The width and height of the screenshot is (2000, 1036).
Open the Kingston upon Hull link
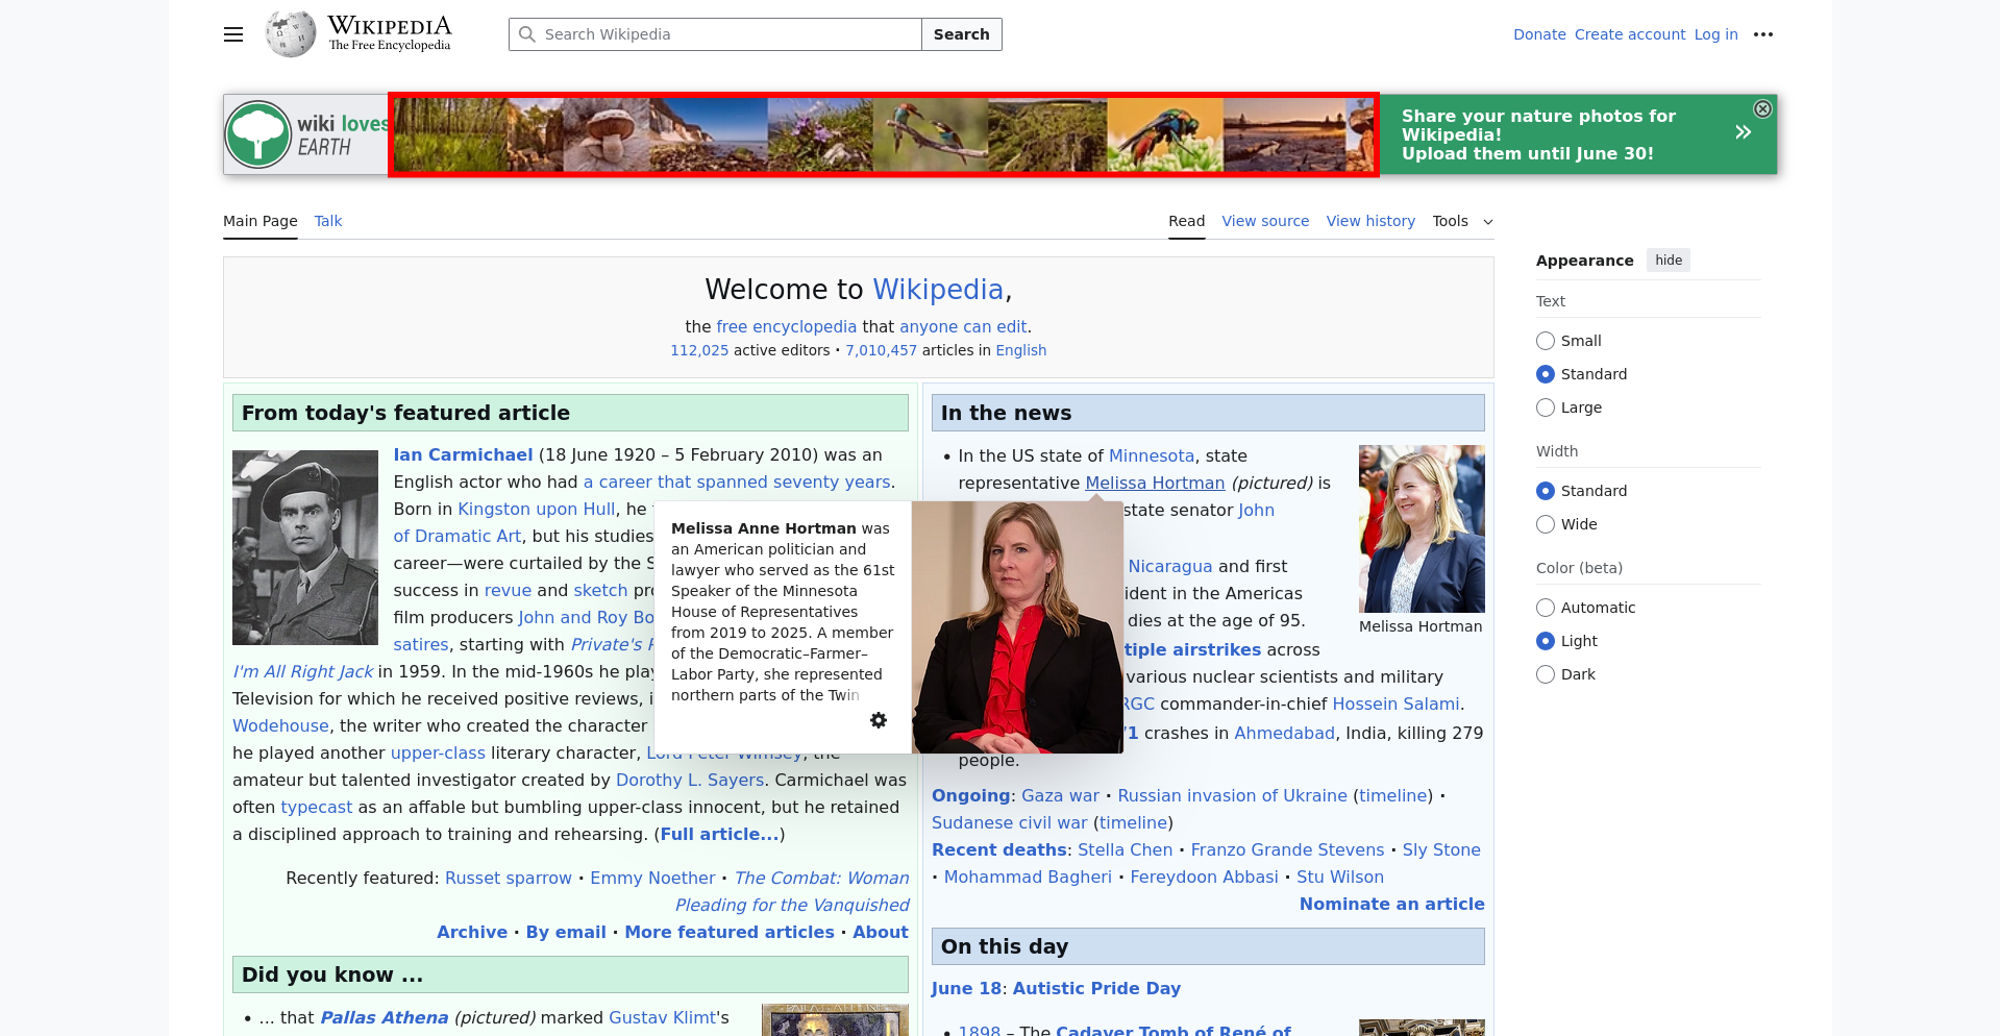[536, 509]
